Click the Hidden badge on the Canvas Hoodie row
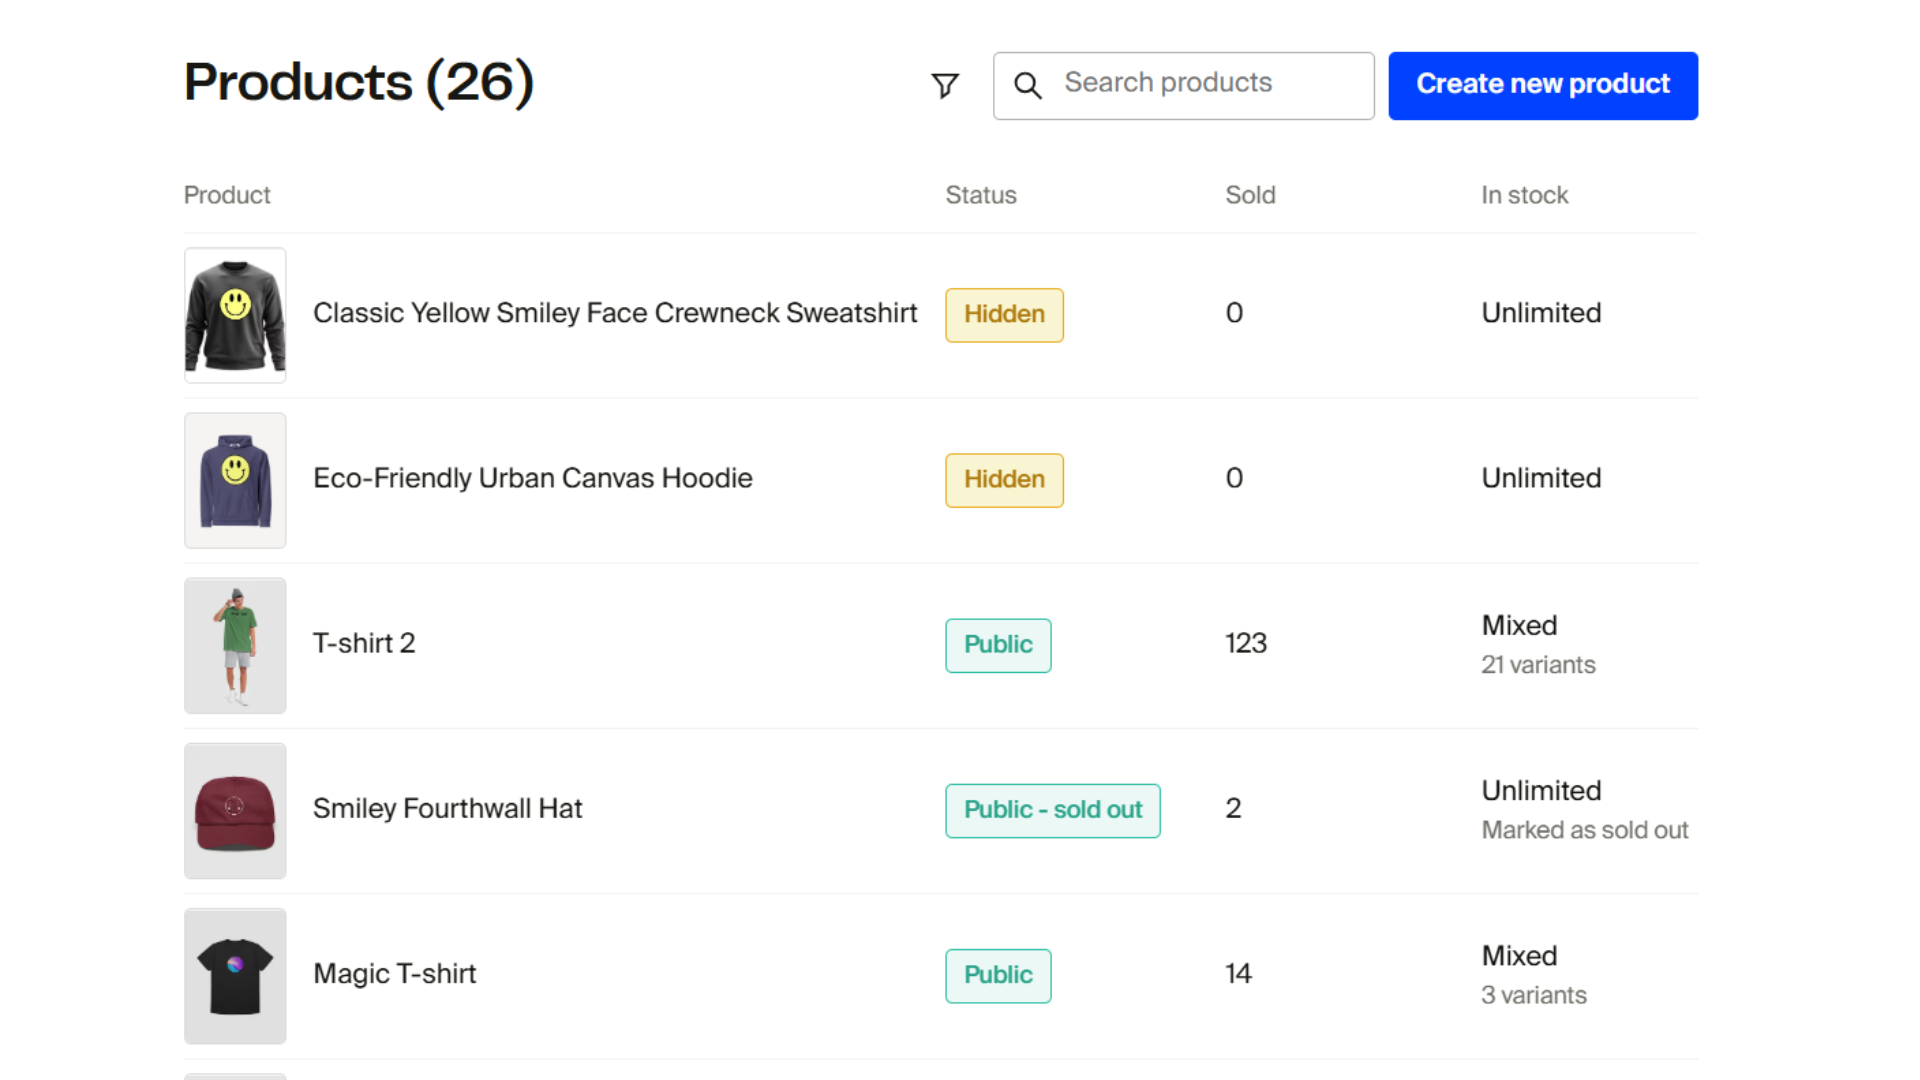Image resolution: width=1920 pixels, height=1080 pixels. pyautogui.click(x=1004, y=480)
